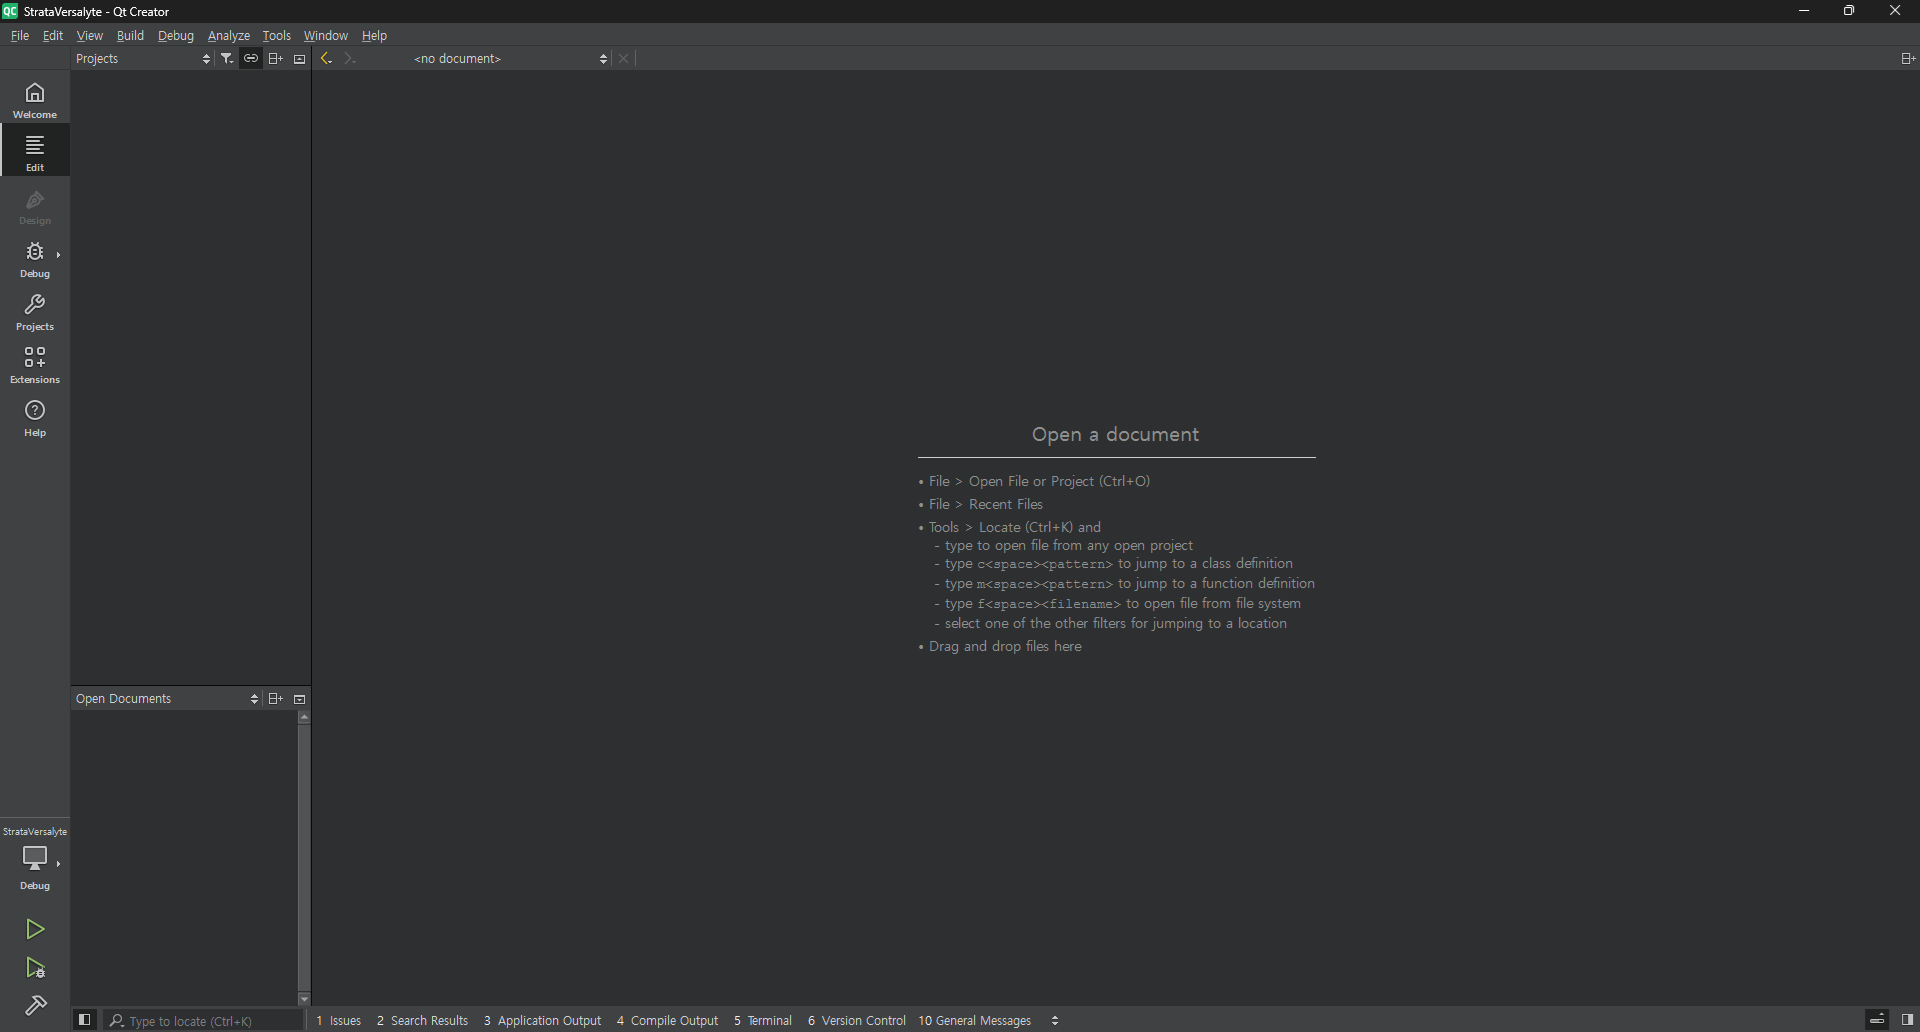Image resolution: width=1920 pixels, height=1032 pixels.
Task: Click the green Run button
Action: [35, 929]
